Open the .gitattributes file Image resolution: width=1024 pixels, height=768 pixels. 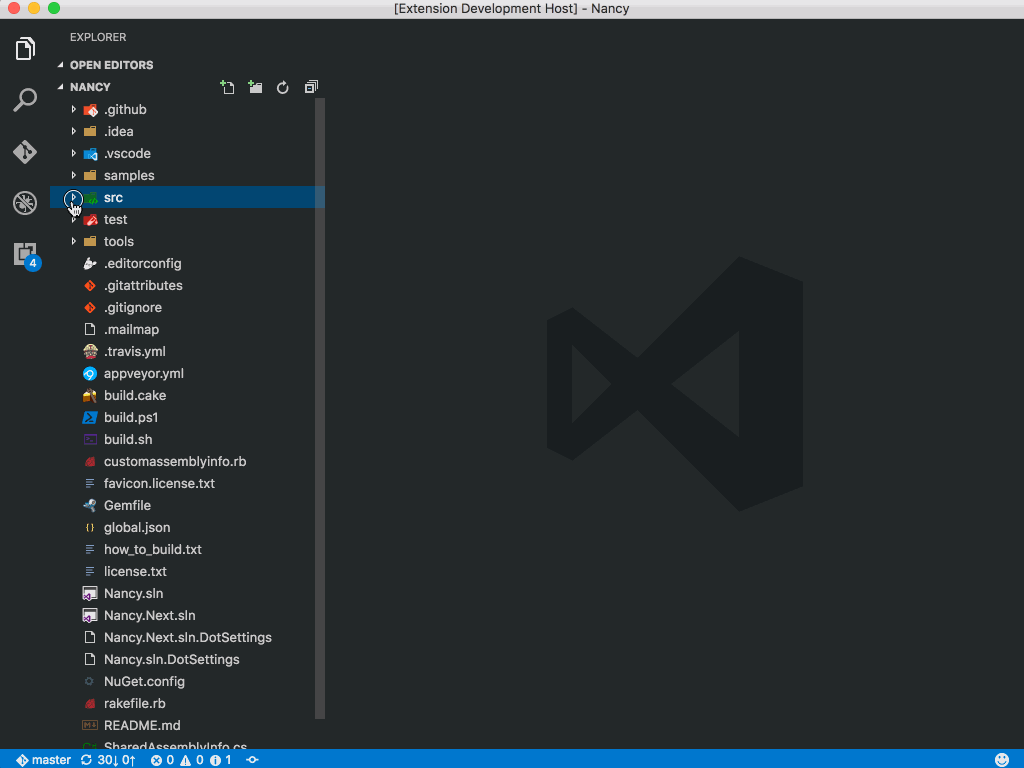[187, 285]
